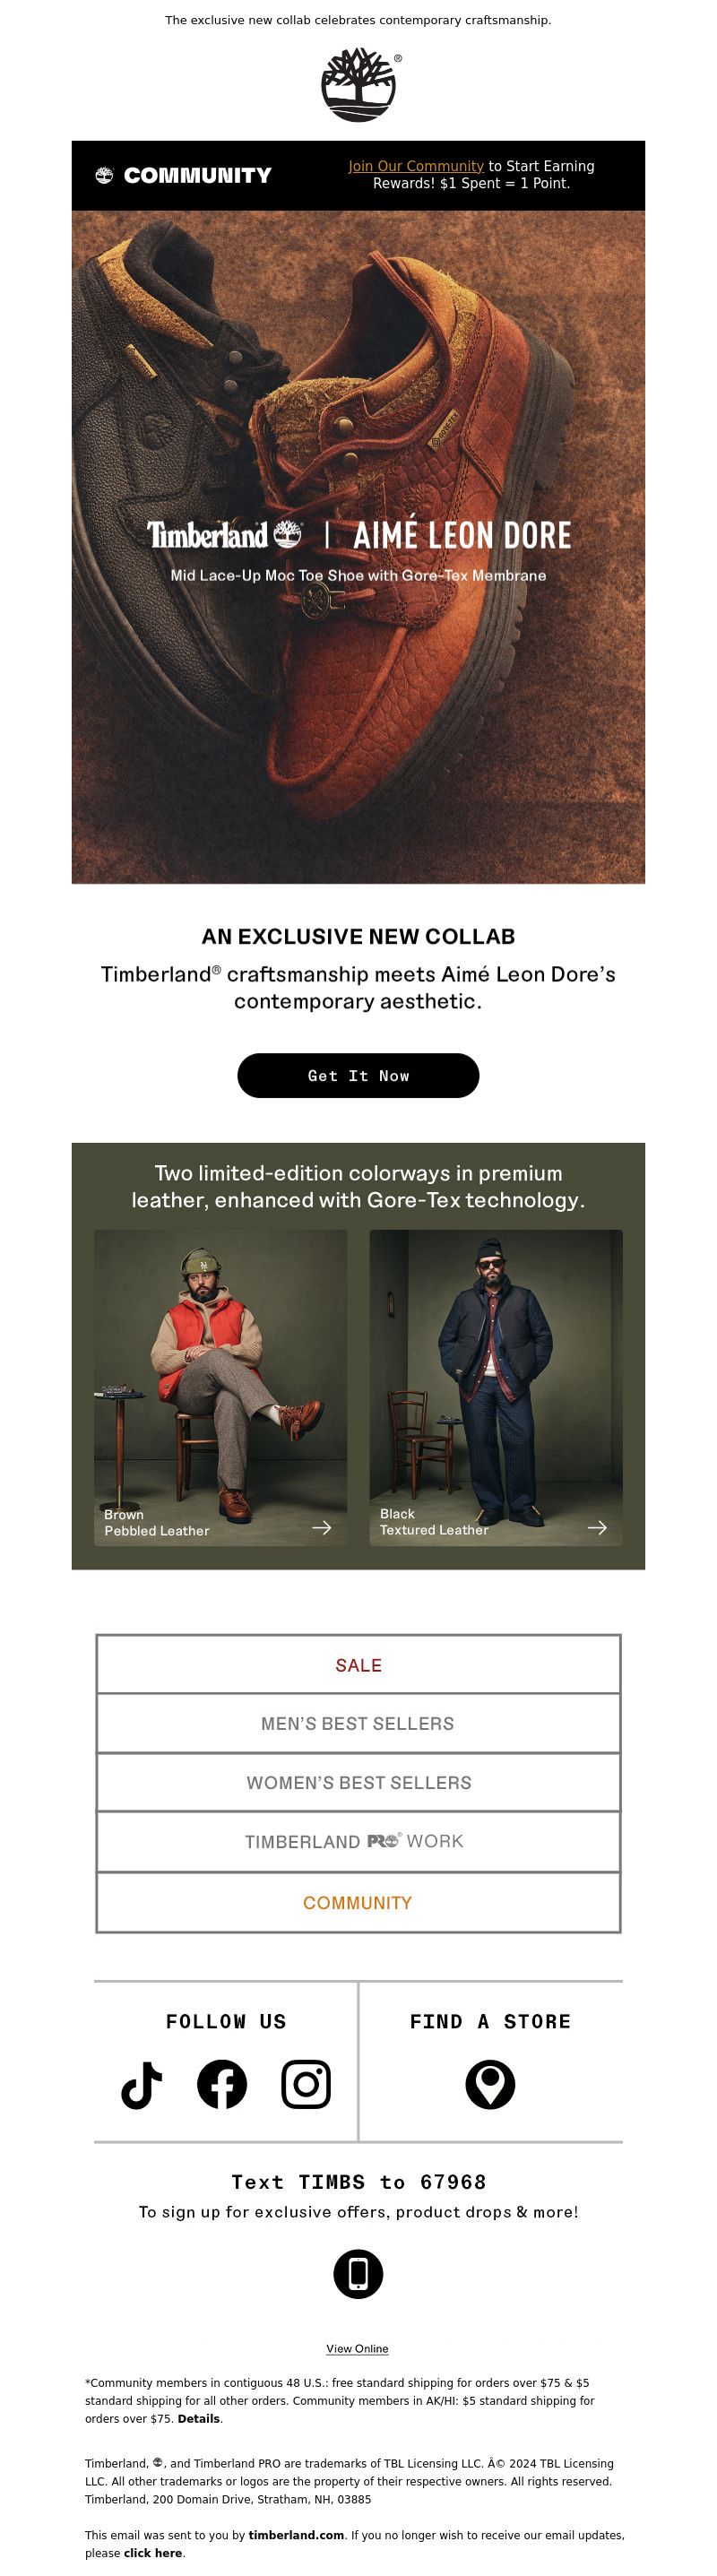
Task: Open the SALE menu item
Action: click(x=358, y=1665)
